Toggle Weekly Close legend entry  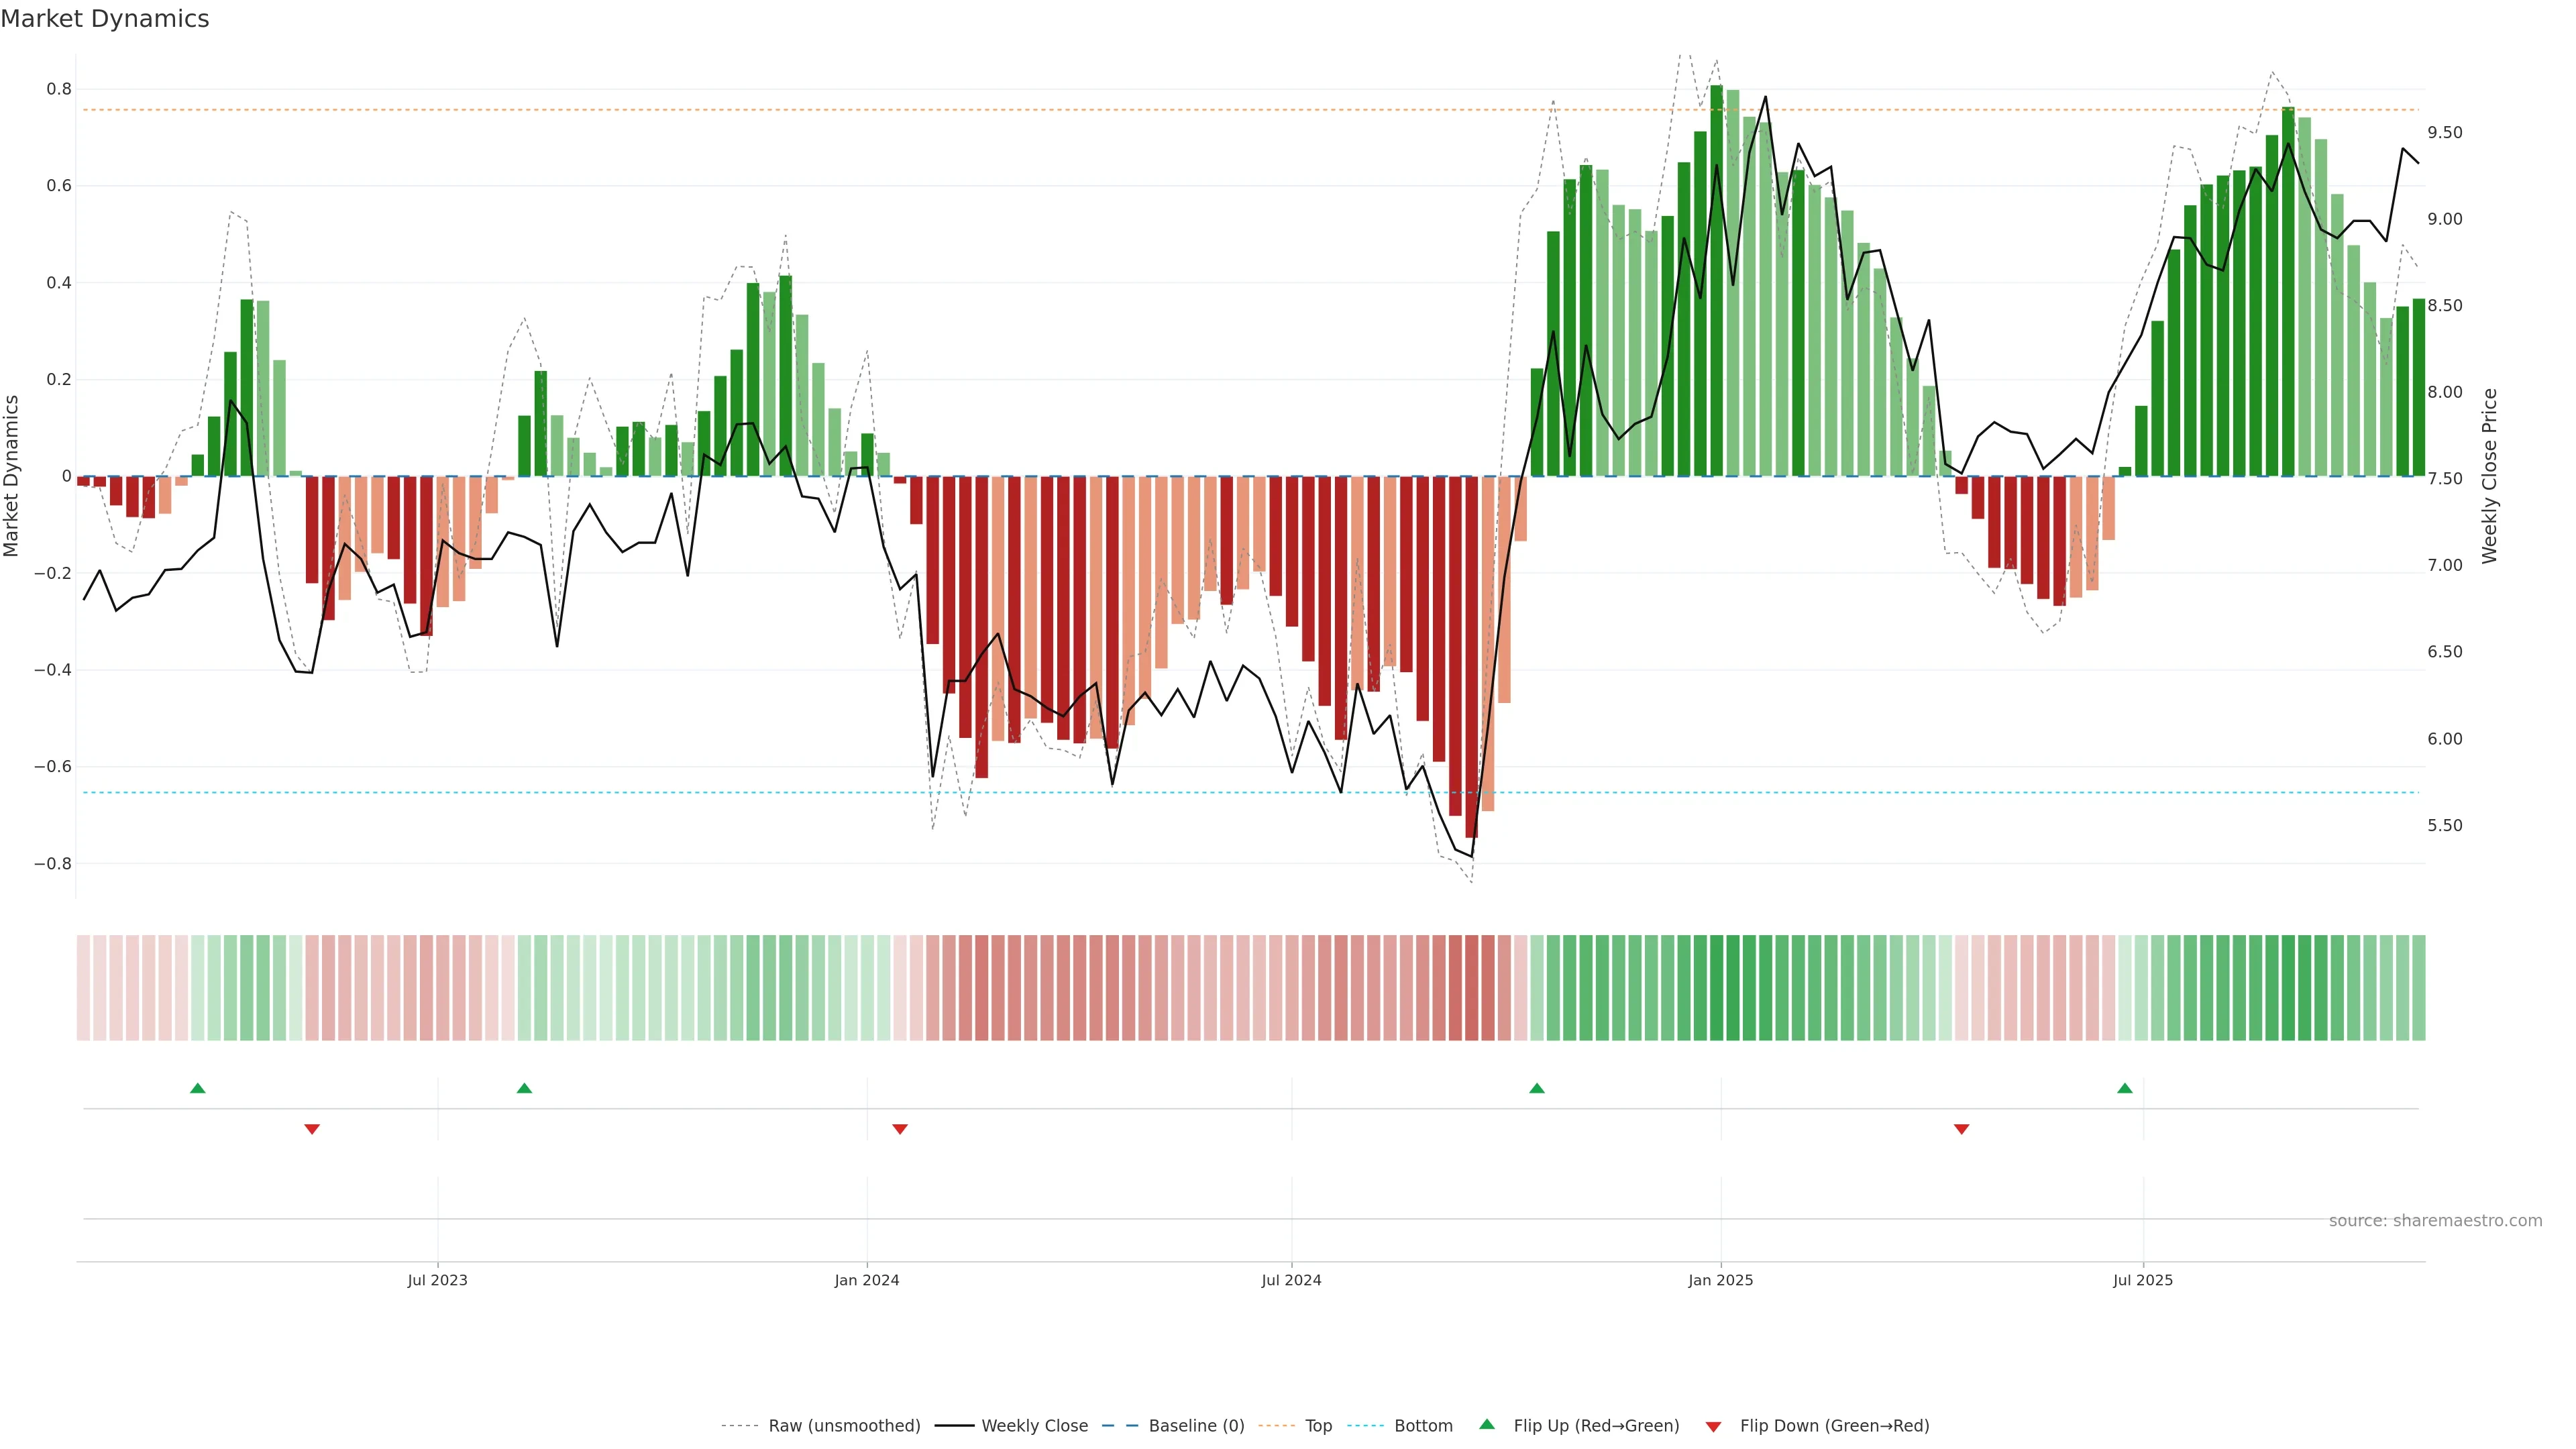click(1034, 1426)
